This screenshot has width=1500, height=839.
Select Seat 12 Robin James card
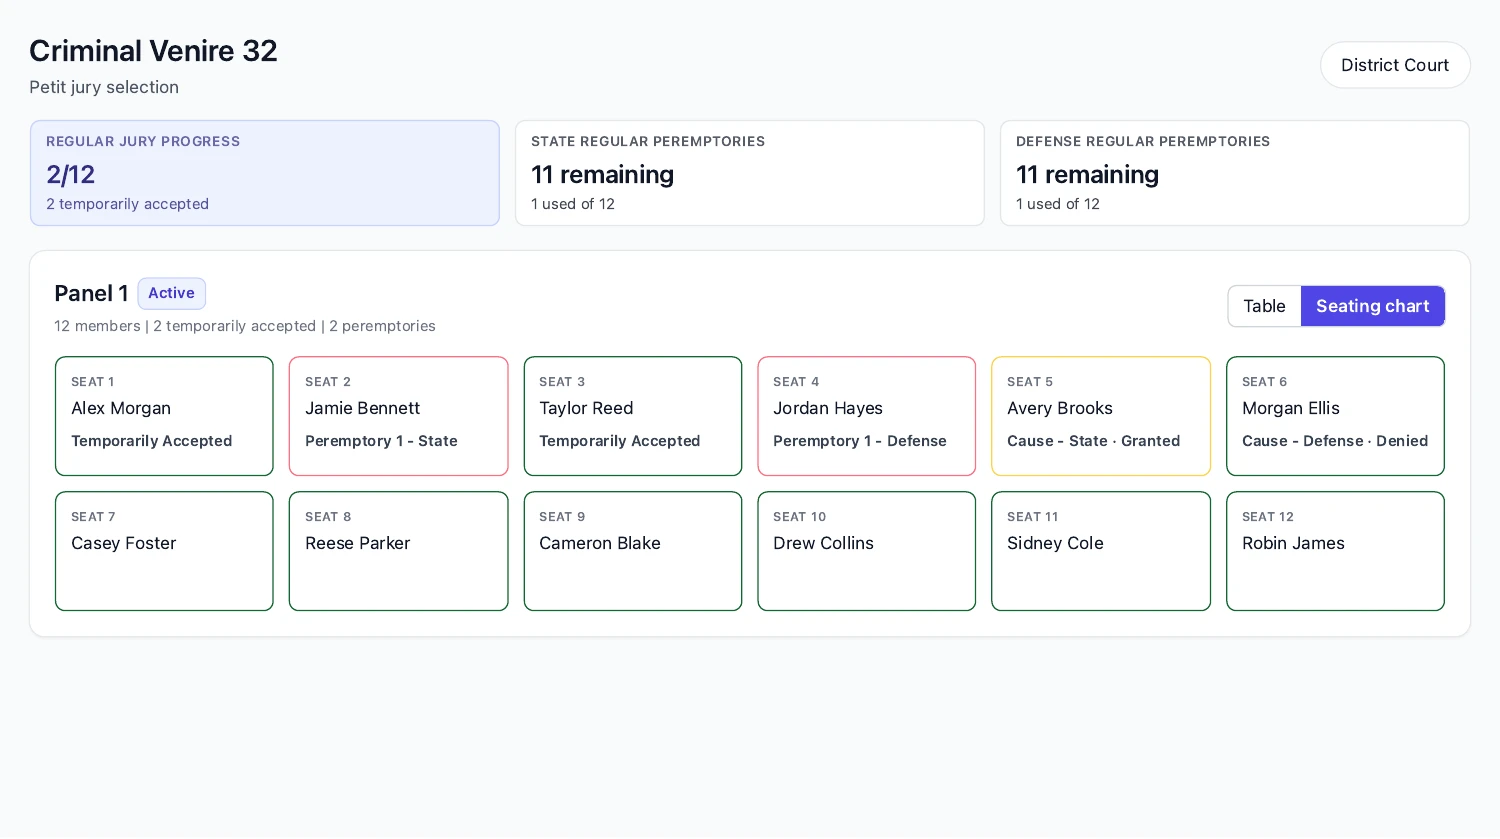pyautogui.click(x=1335, y=551)
